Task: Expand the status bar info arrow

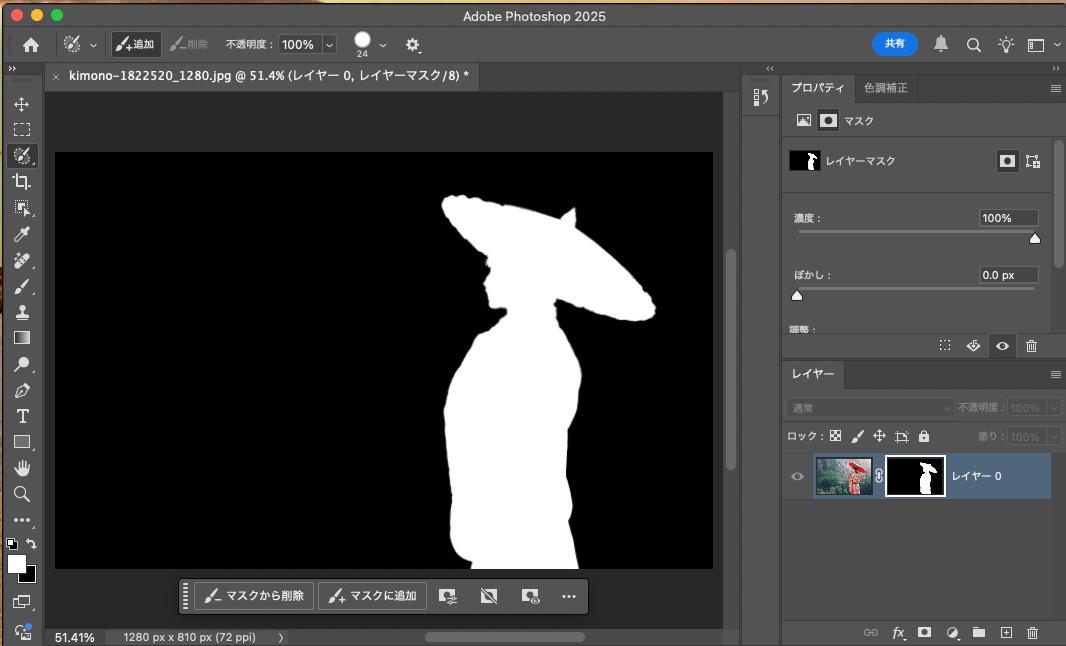Action: coord(281,637)
